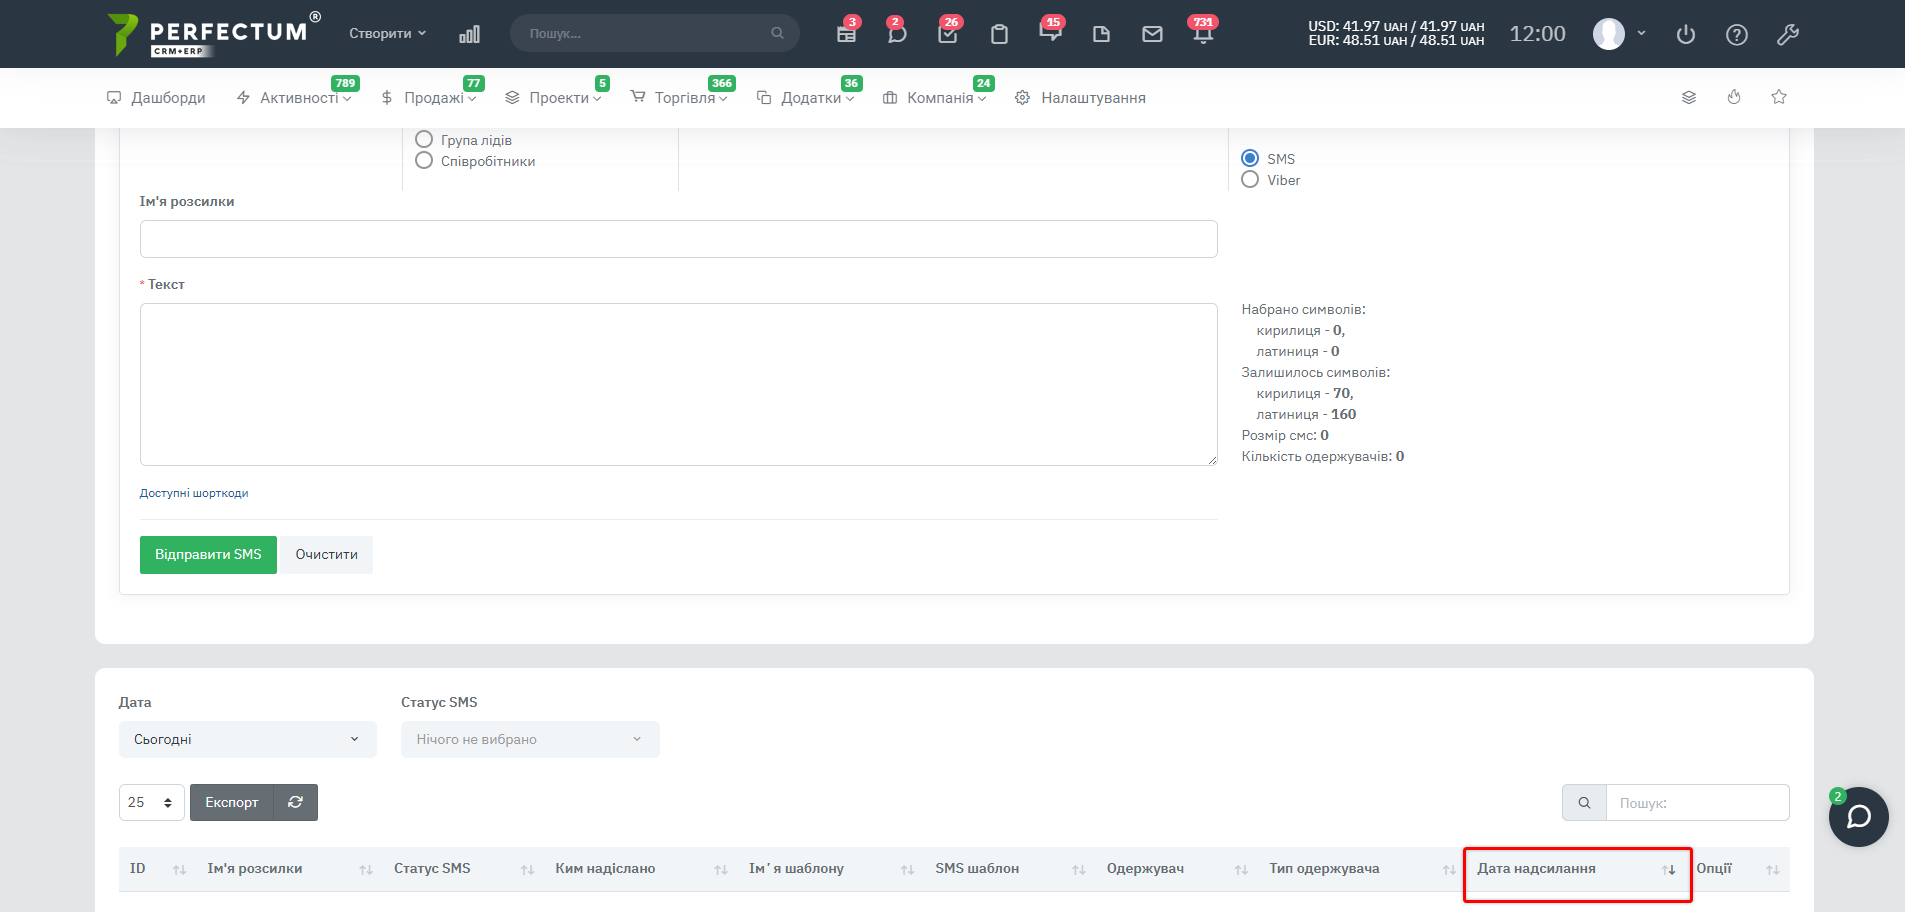Screen dimensions: 1905x912
Task: Choose the Співробітники radio option
Action: point(424,161)
